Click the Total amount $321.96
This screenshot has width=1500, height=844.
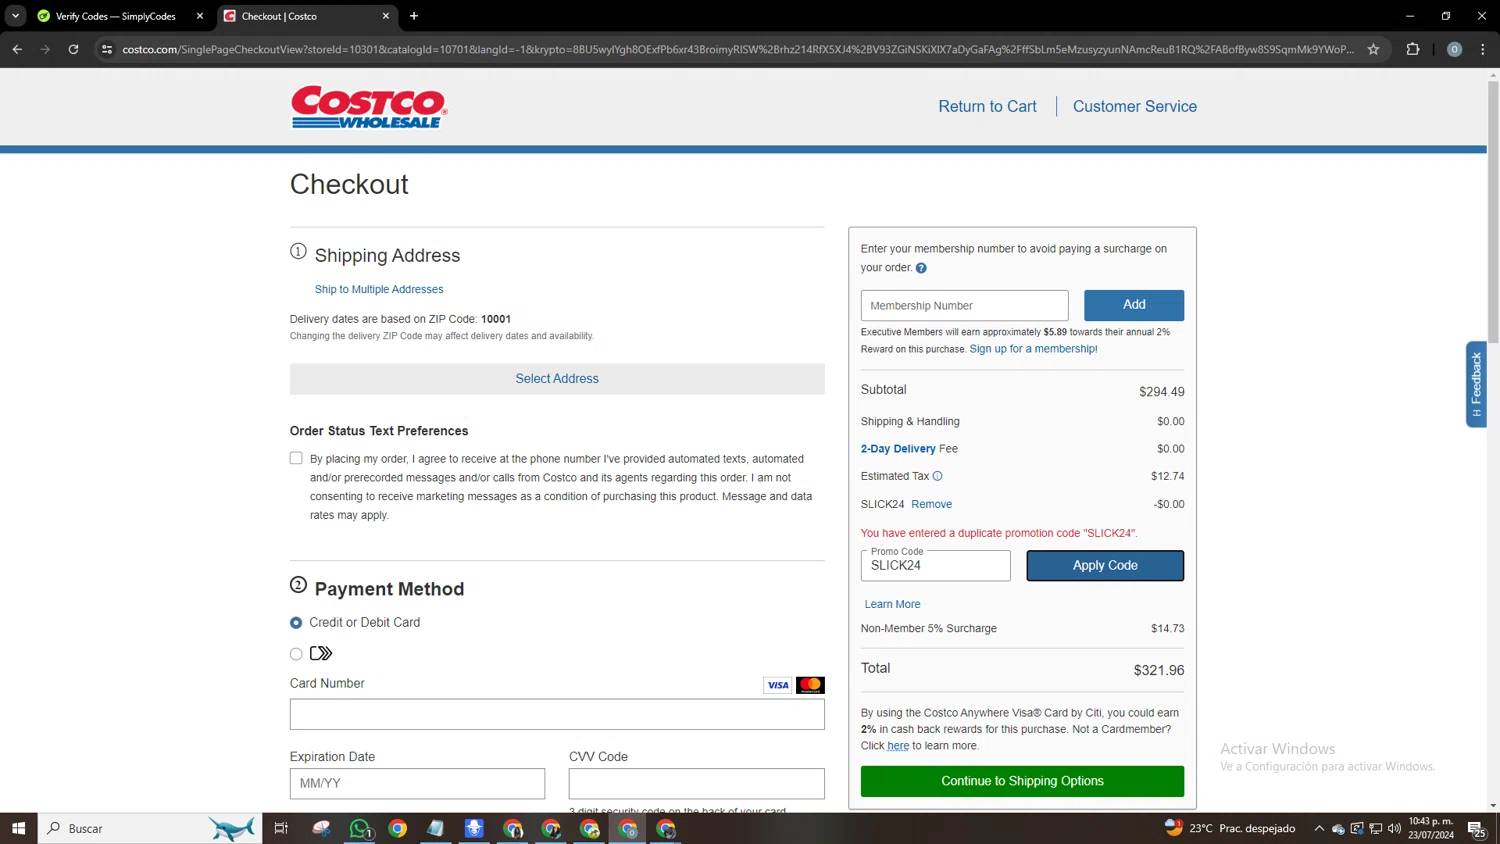[x=1158, y=670]
